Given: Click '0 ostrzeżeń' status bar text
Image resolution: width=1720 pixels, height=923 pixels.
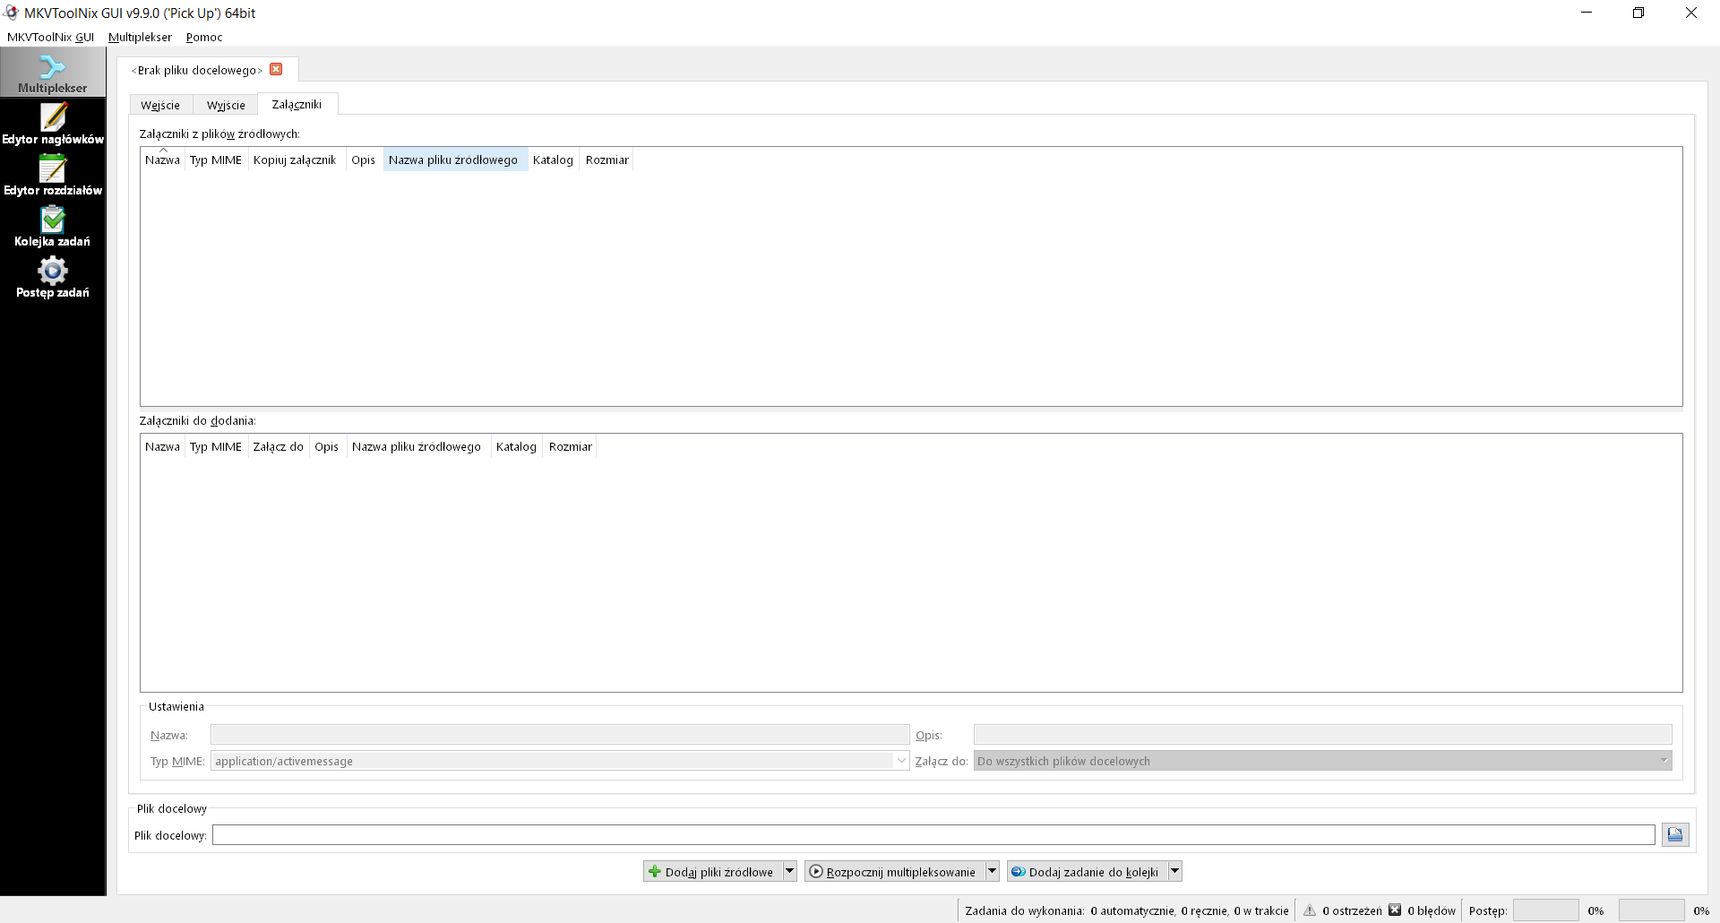Looking at the screenshot, I should point(1352,911).
